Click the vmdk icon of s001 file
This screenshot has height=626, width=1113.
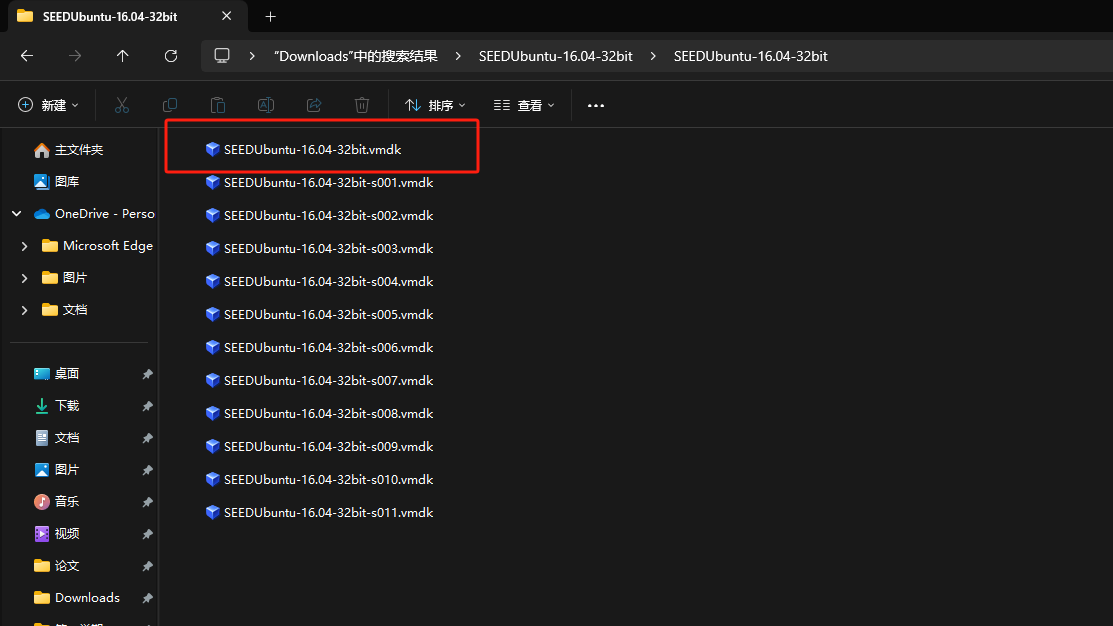tap(212, 182)
